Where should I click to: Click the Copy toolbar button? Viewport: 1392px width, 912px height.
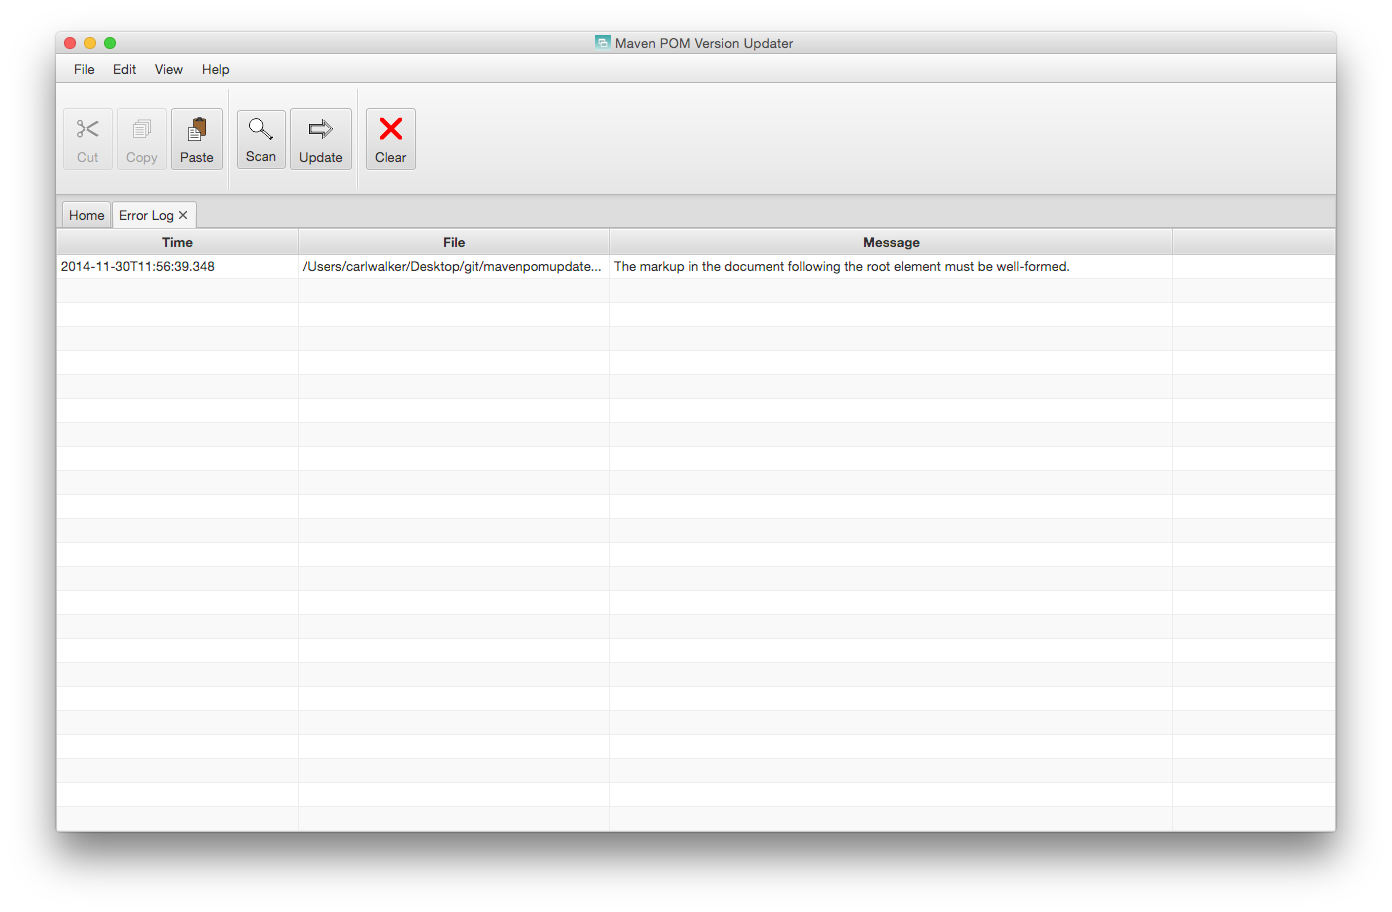click(142, 139)
